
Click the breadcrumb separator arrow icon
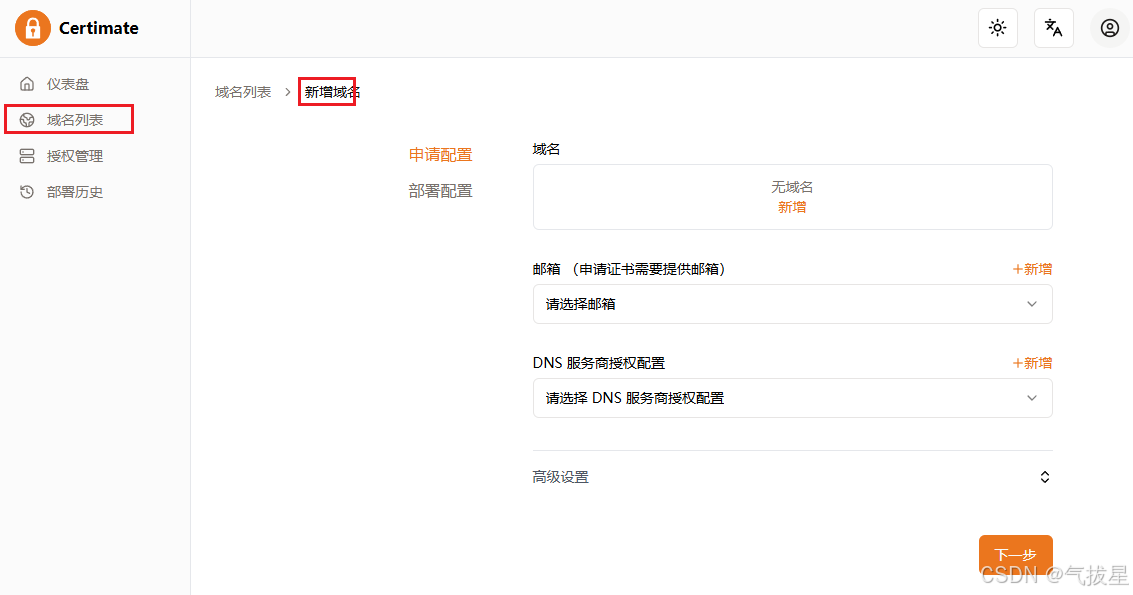[288, 92]
